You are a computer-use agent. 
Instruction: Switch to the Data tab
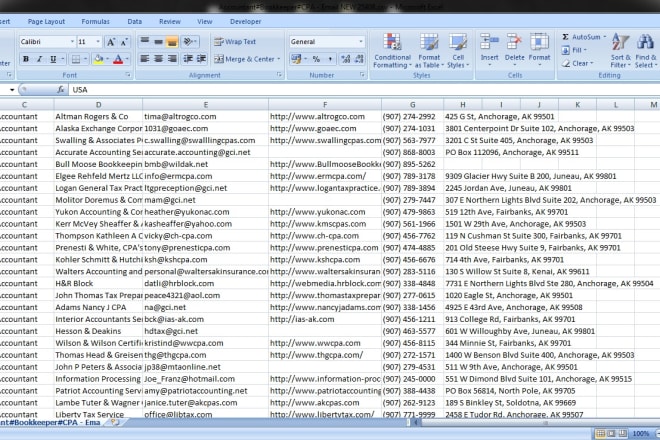(x=135, y=21)
